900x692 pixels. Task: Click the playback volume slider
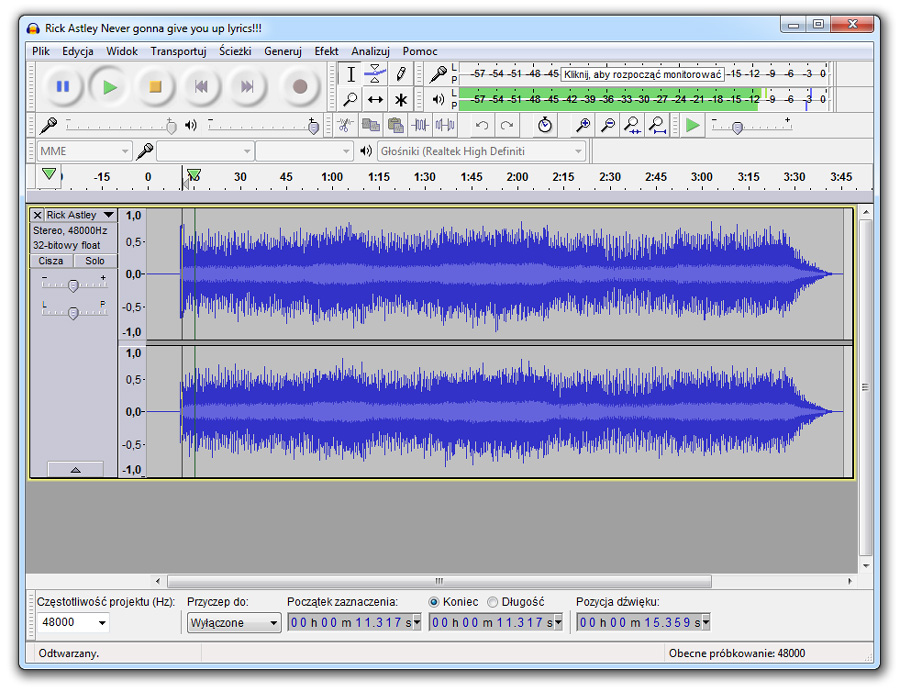tap(264, 125)
